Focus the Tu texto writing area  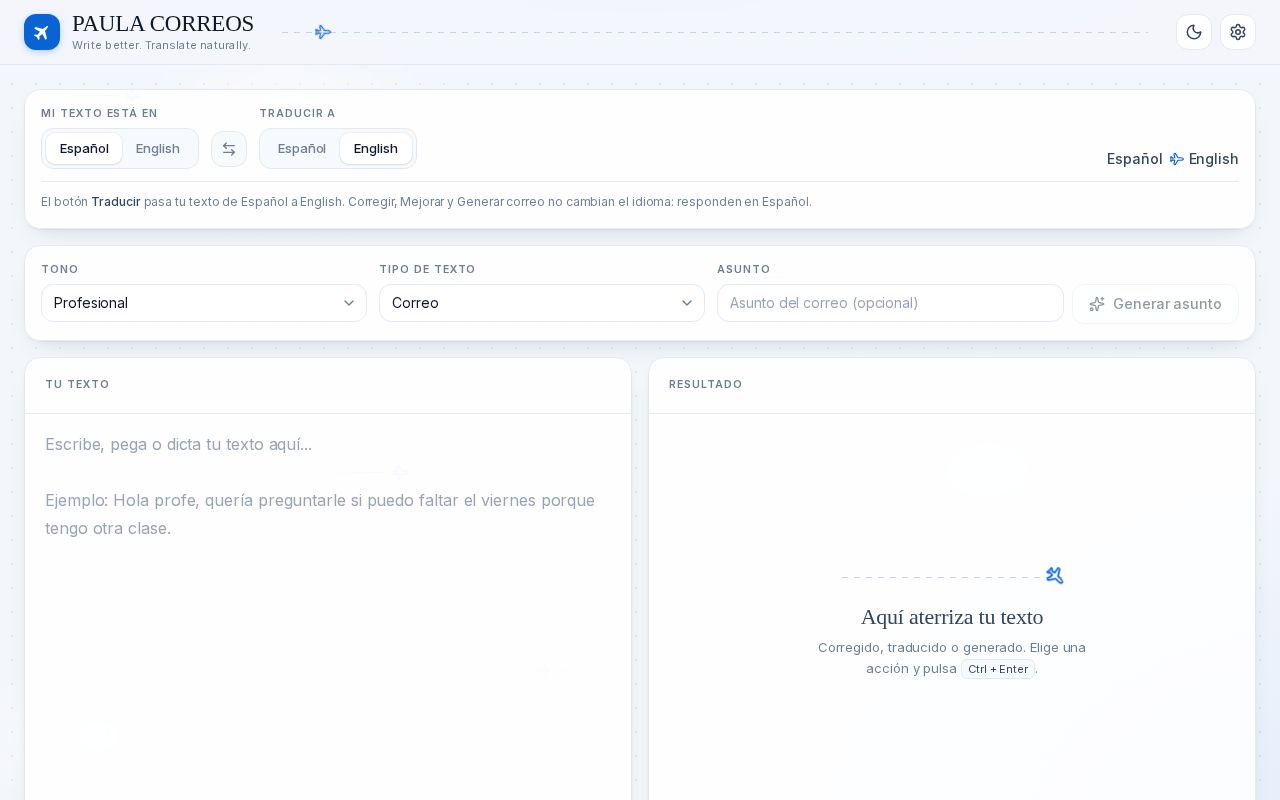tap(328, 606)
